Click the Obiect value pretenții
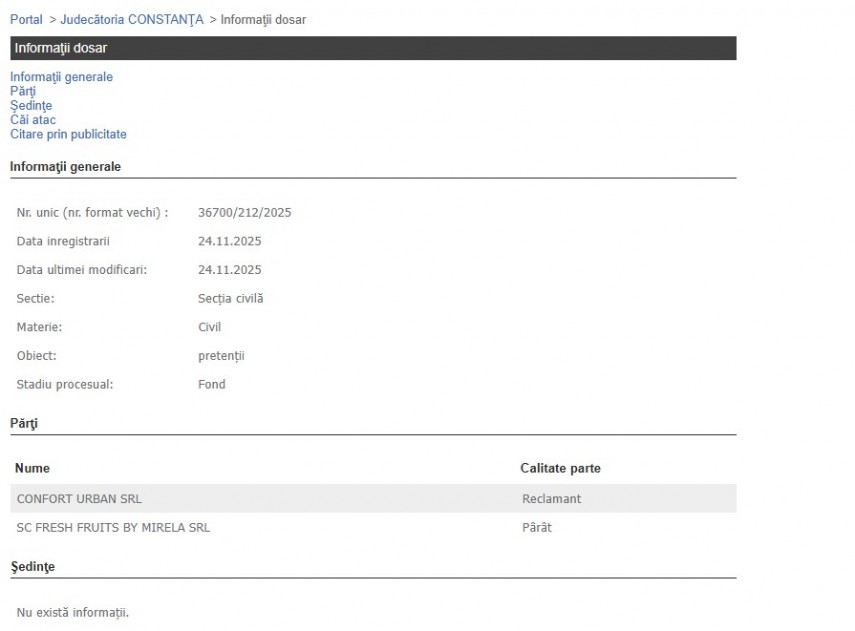 tap(221, 356)
